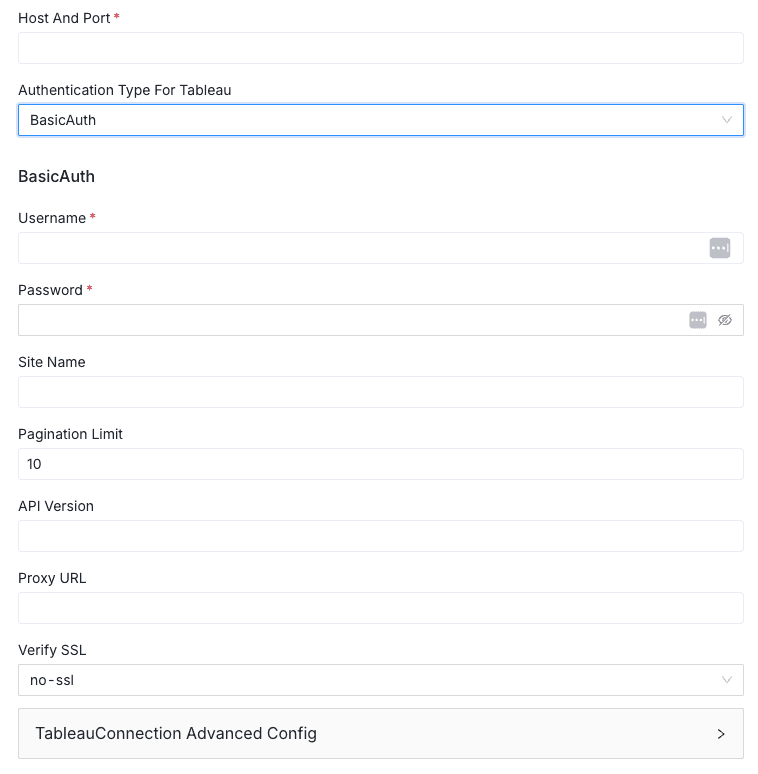The height and width of the screenshot is (774, 758).
Task: Click the Pagination Limit field showing 10
Action: pyautogui.click(x=380, y=464)
